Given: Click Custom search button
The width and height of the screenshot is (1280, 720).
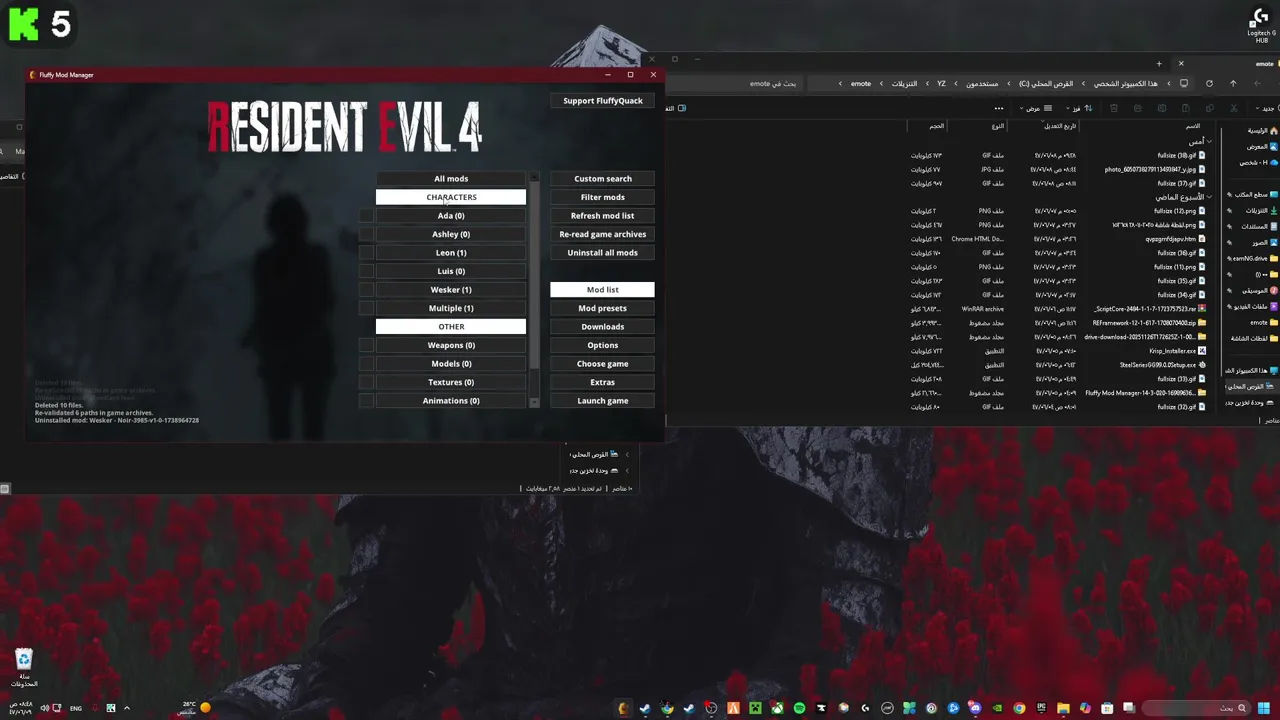Looking at the screenshot, I should (602, 179).
